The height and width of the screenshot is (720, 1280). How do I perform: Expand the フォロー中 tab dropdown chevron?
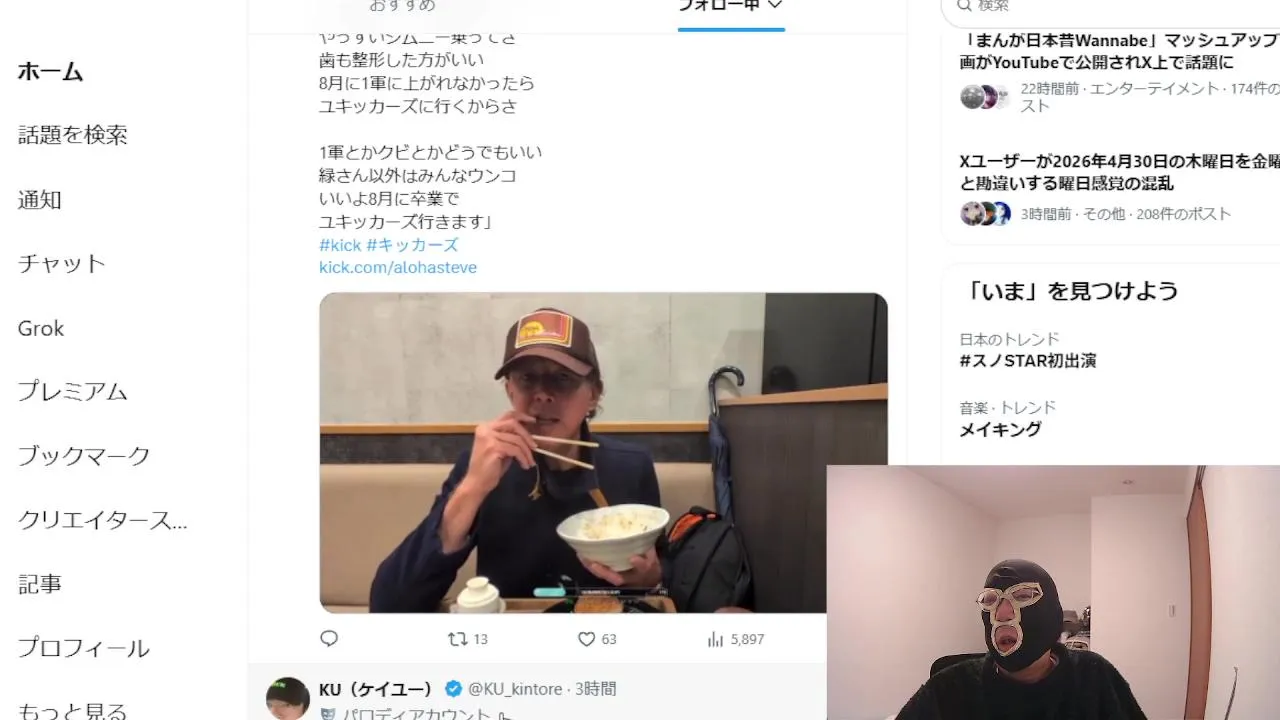[x=774, y=5]
